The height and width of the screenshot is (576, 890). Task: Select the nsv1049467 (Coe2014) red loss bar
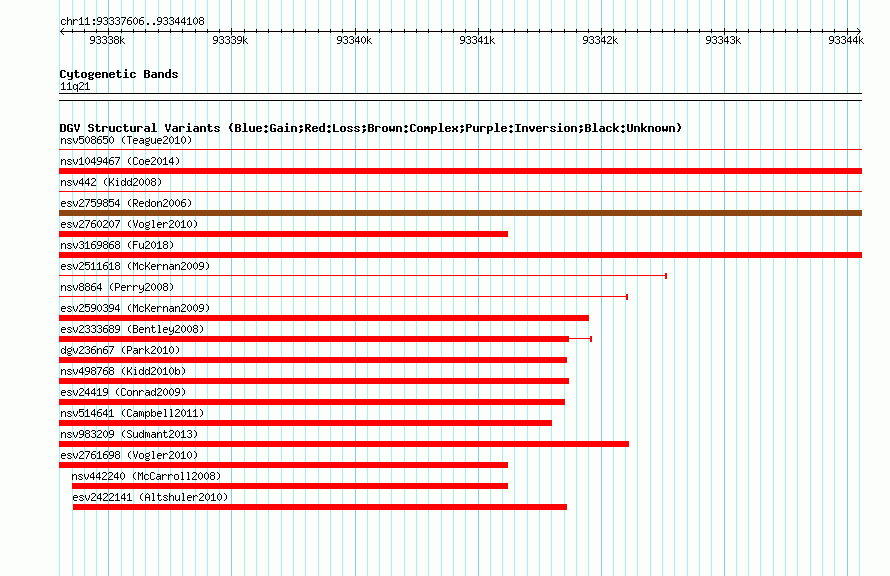[460, 171]
